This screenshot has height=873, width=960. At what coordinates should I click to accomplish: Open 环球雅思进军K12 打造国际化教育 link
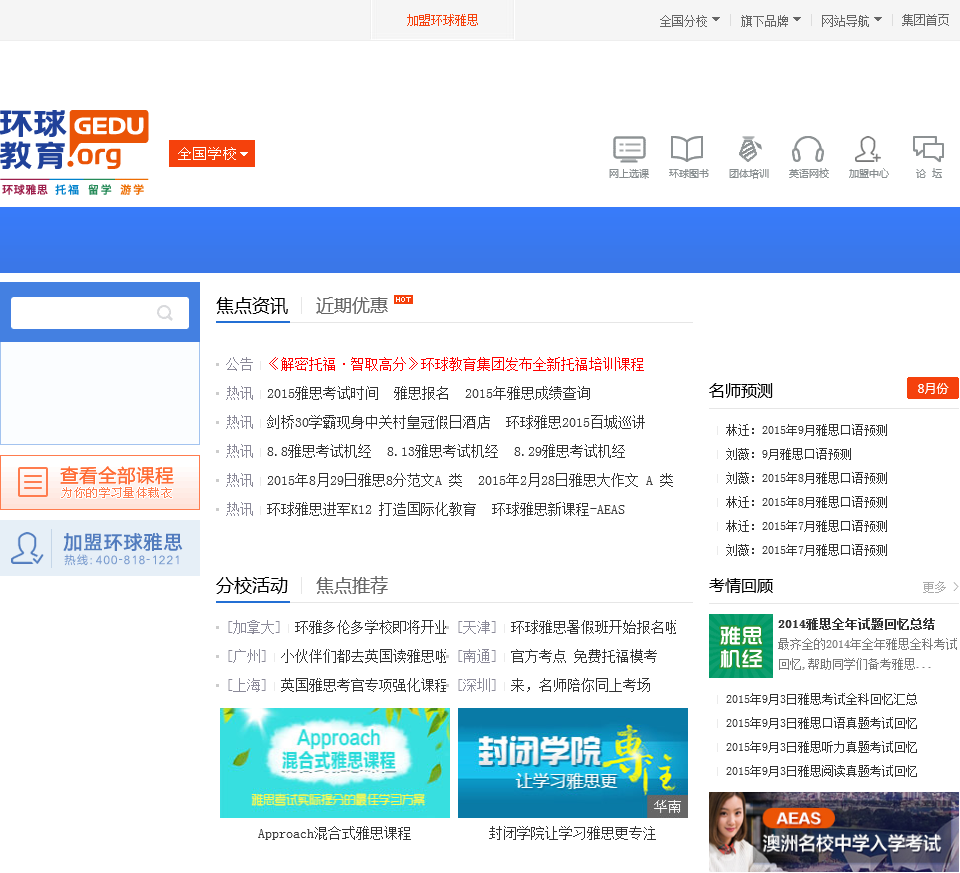[372, 509]
